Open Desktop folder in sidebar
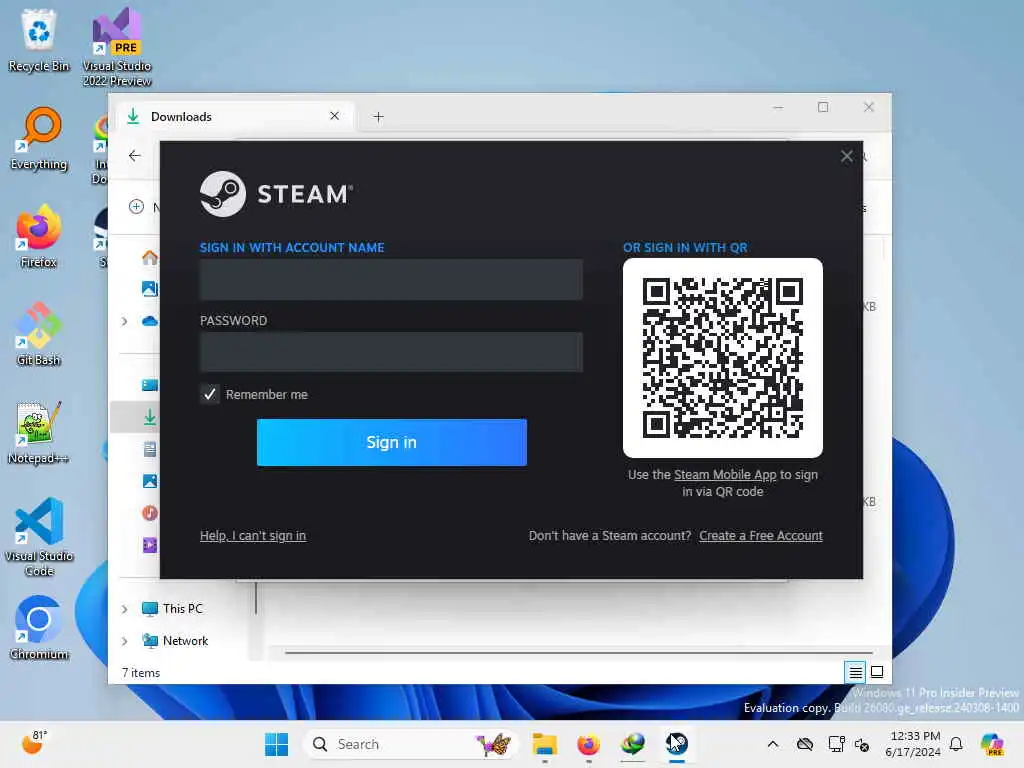Screen dimensions: 1024x768 point(150,385)
